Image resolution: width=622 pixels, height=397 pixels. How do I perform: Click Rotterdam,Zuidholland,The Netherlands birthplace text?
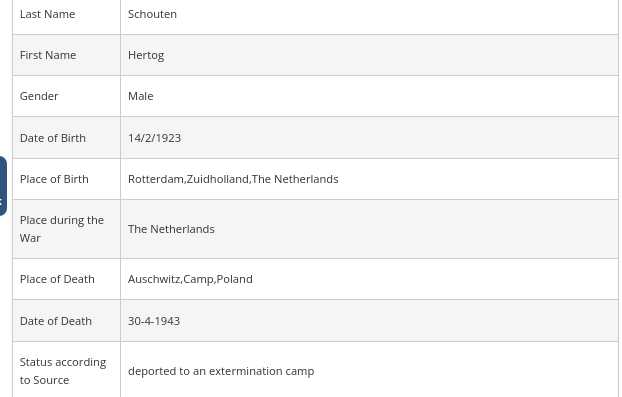(233, 179)
